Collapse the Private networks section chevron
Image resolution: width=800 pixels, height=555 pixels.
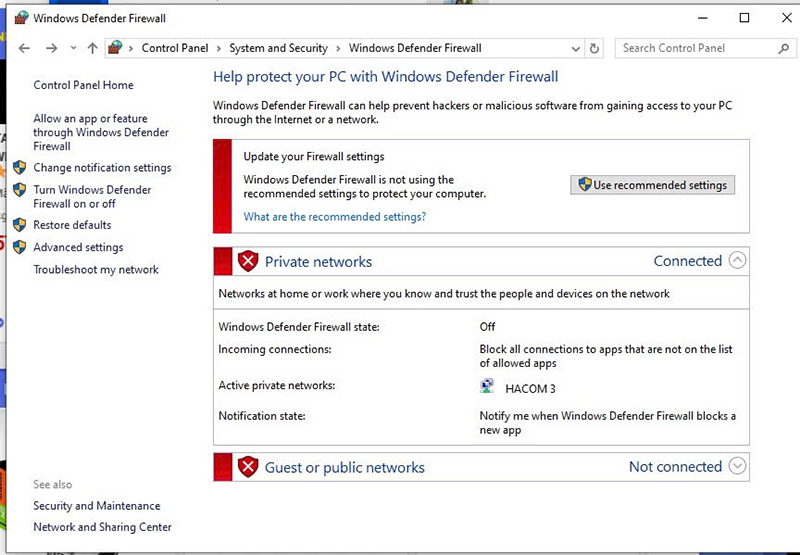pos(737,260)
